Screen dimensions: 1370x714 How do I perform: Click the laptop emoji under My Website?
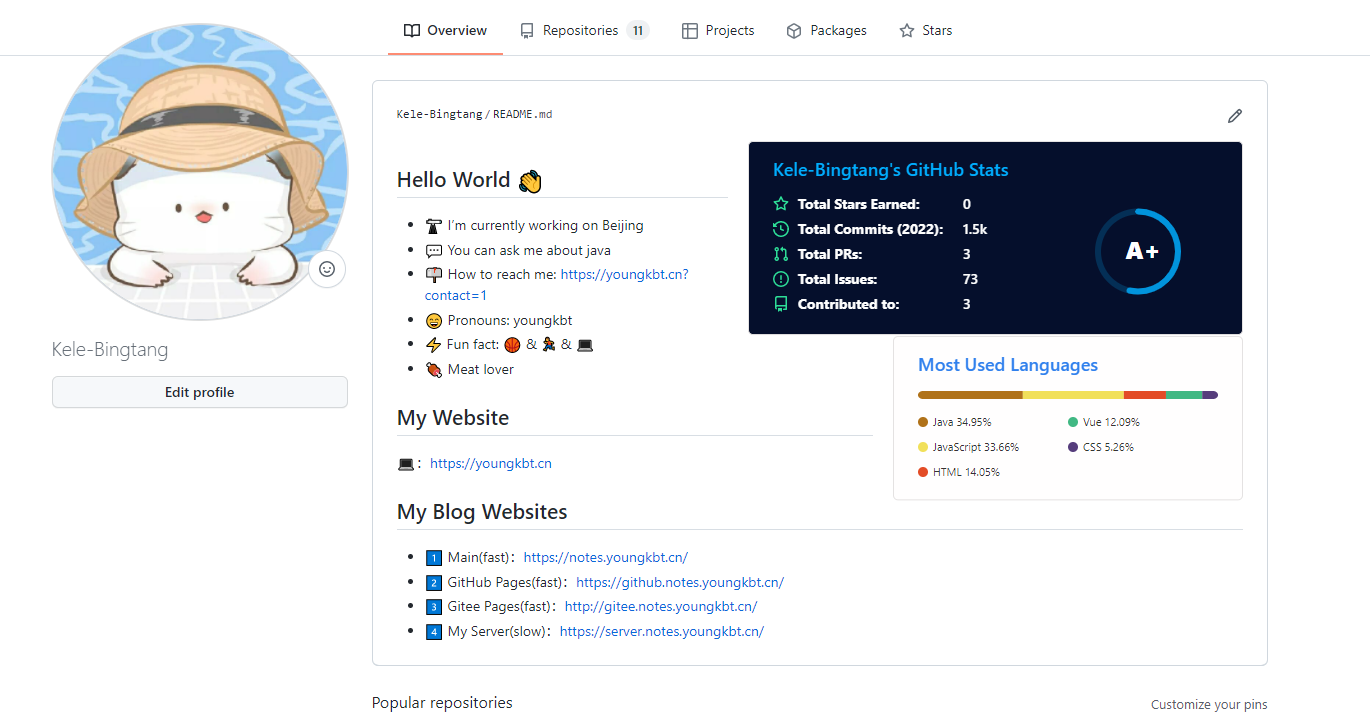click(406, 464)
